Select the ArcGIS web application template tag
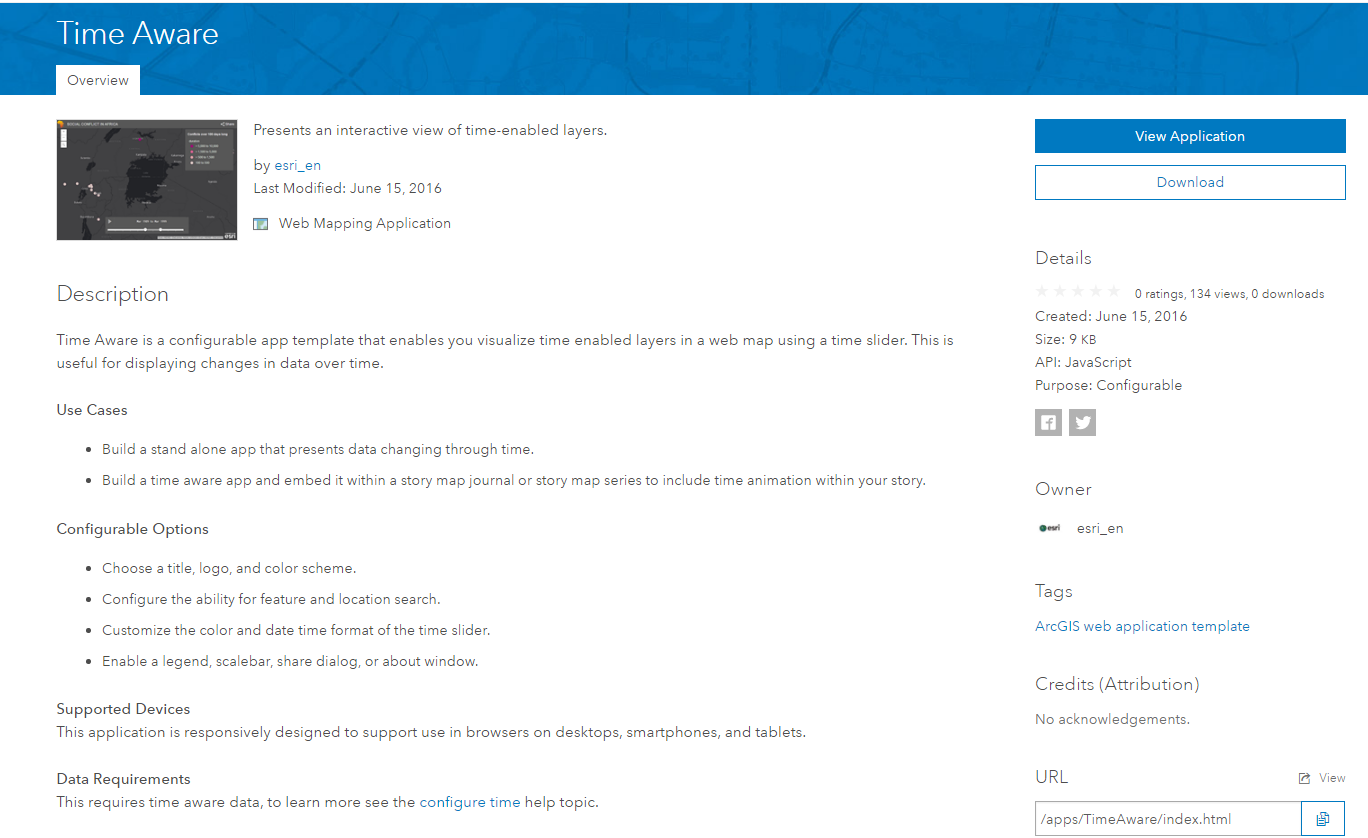1368x838 pixels. [x=1142, y=626]
